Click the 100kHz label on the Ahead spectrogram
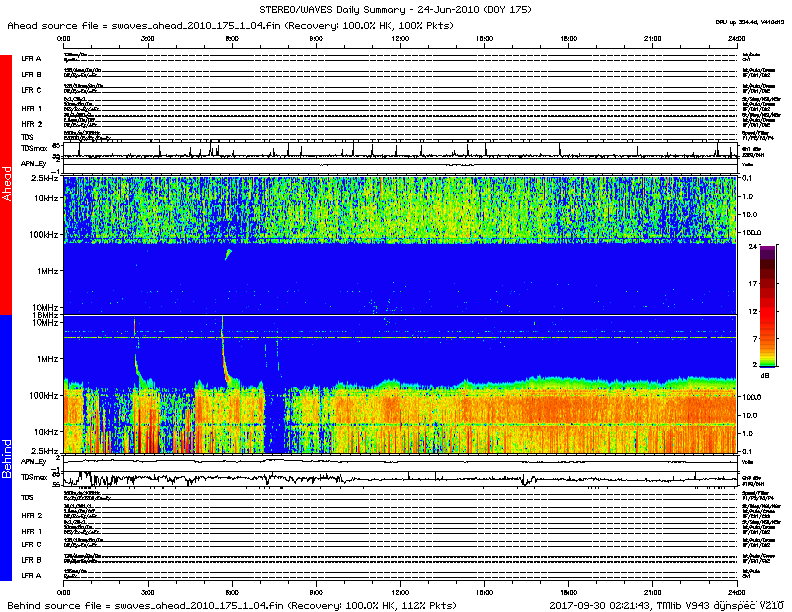This screenshot has width=792, height=612. tap(41, 235)
